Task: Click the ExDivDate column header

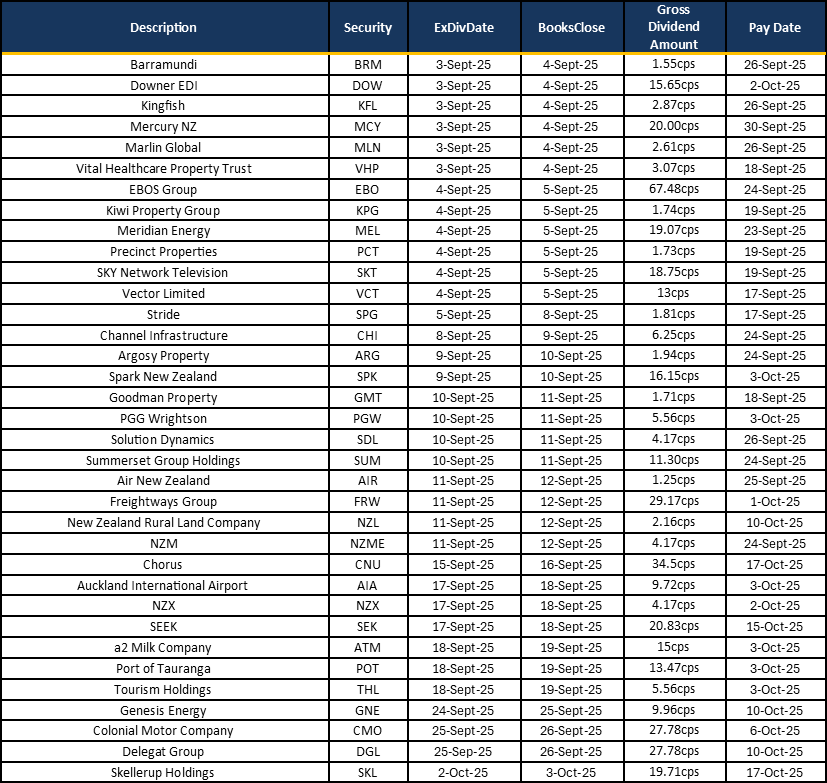Action: pos(464,27)
